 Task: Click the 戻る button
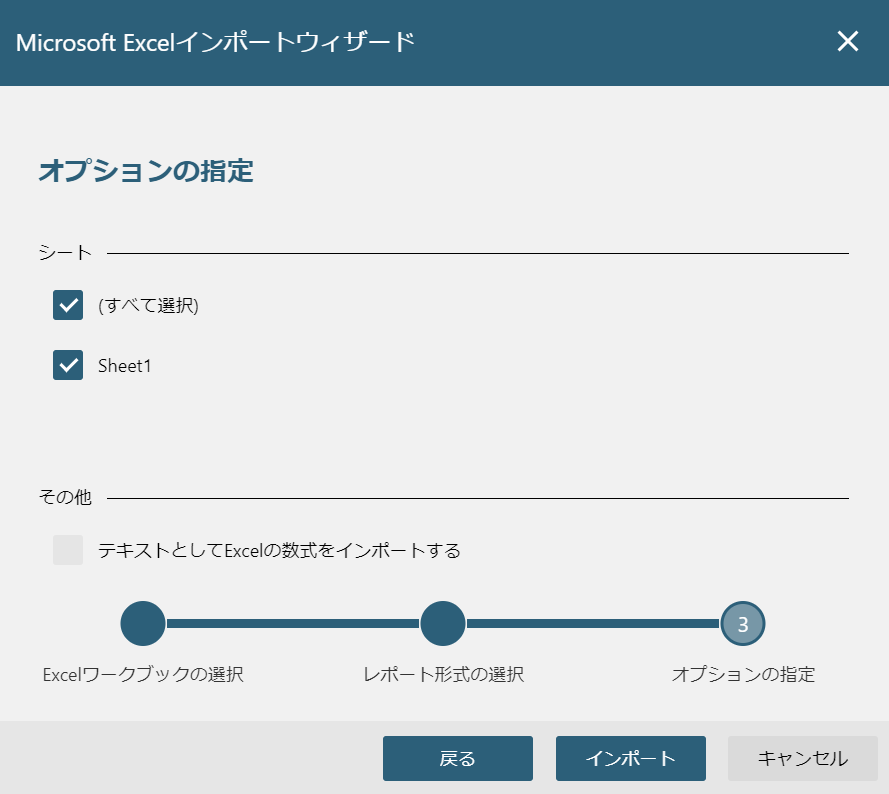[458, 758]
